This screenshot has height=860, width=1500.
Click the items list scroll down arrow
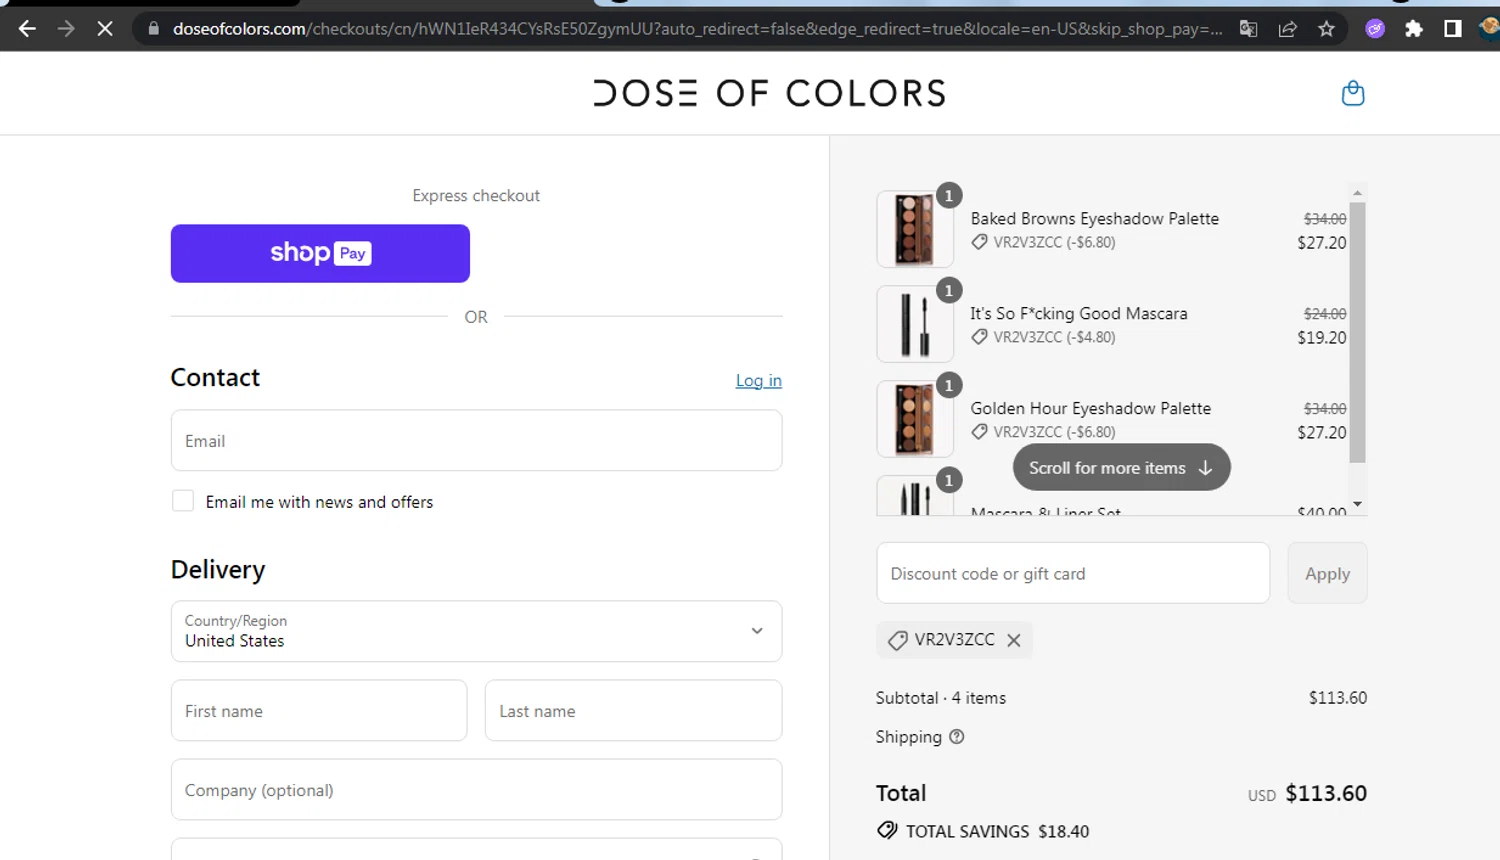click(x=1357, y=504)
